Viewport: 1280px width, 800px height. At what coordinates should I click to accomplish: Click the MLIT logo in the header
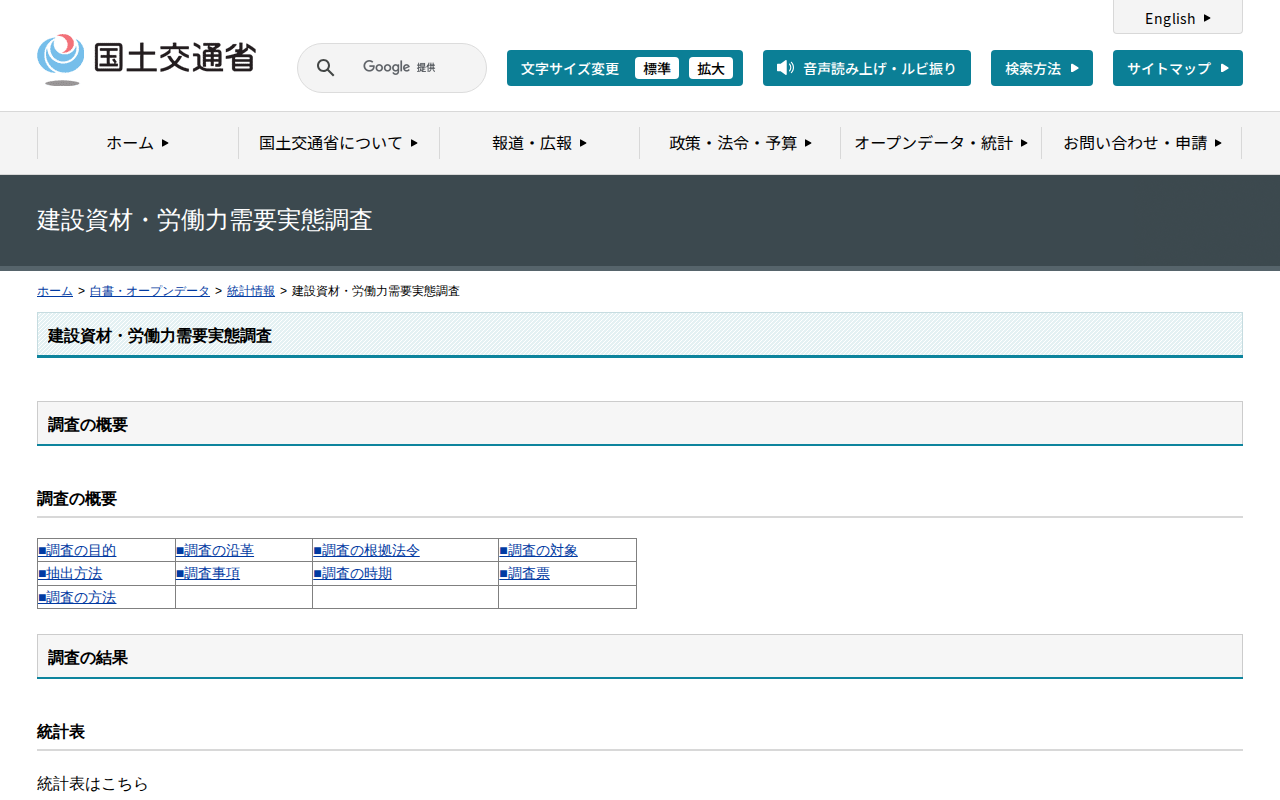(146, 59)
